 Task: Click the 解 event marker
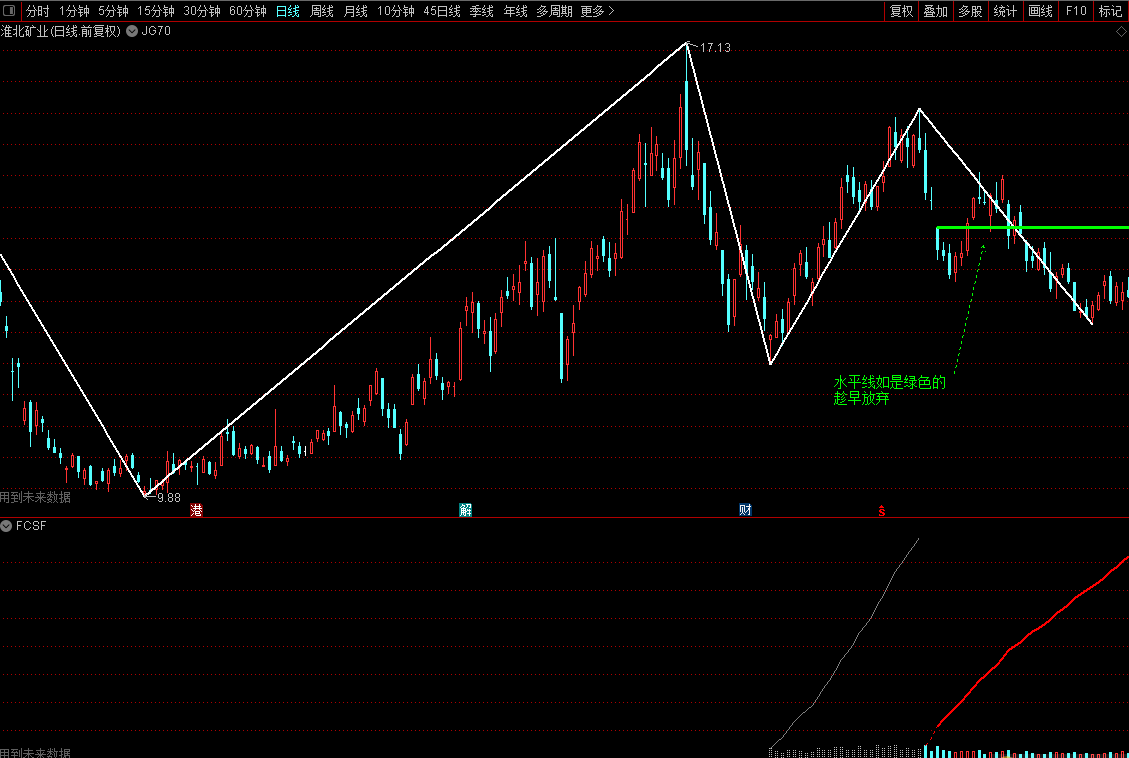tap(466, 510)
